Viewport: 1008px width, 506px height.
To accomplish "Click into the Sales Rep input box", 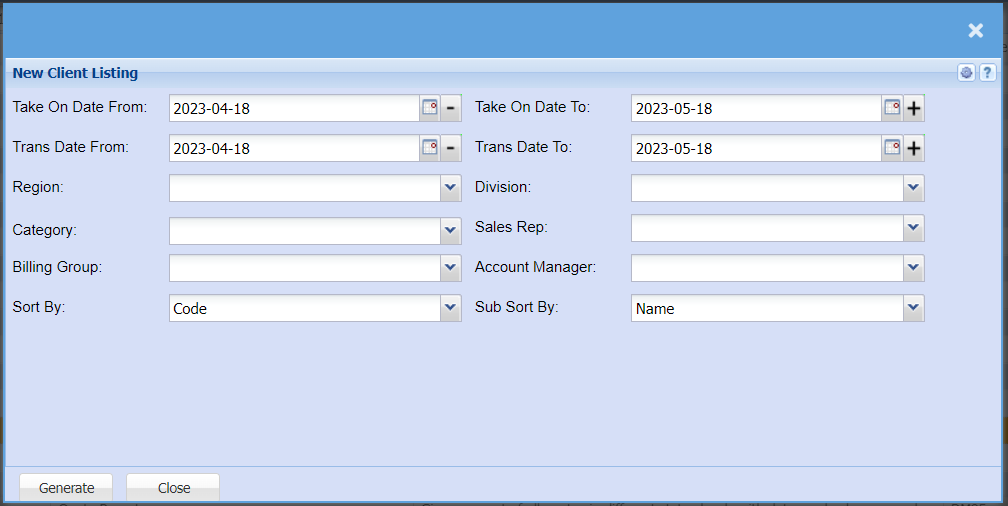I will (x=768, y=228).
